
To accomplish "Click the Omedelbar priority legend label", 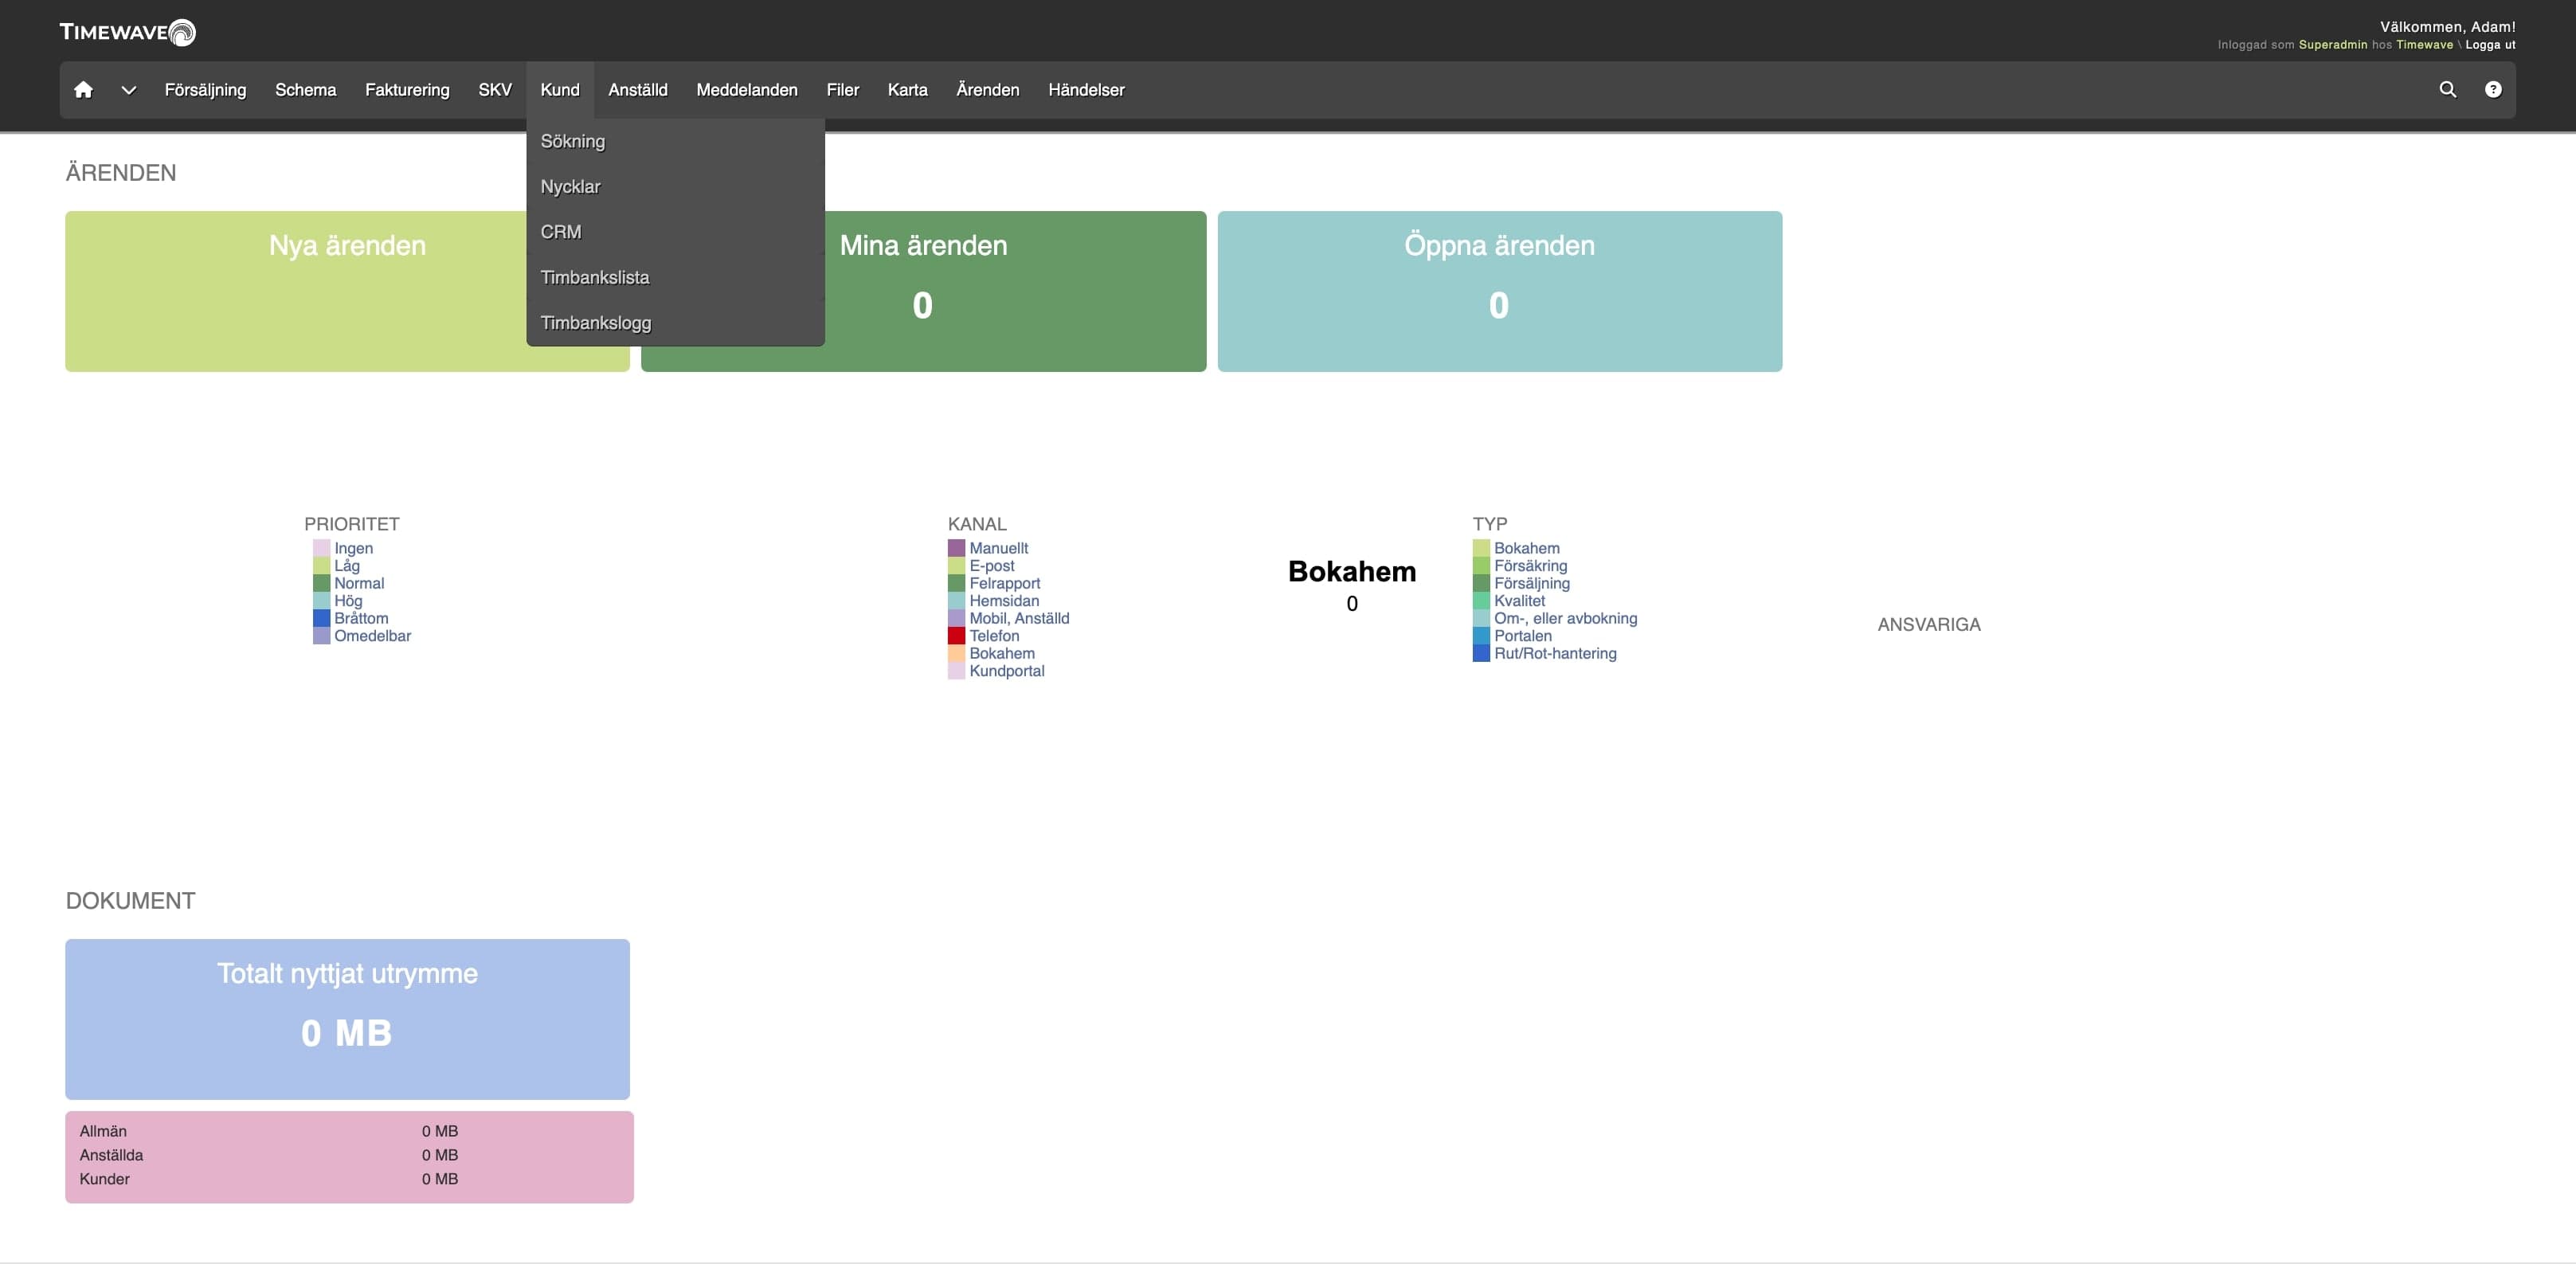I will [372, 636].
